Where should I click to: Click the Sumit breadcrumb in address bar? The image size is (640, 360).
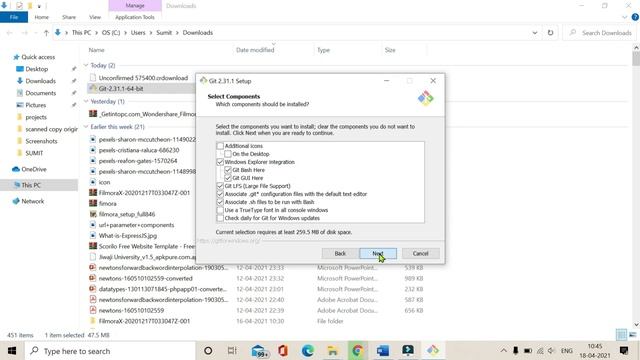(x=164, y=33)
